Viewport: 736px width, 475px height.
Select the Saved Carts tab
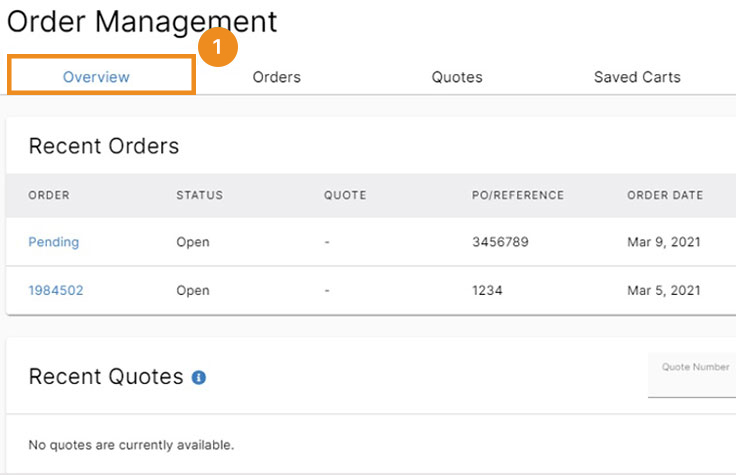click(x=637, y=77)
